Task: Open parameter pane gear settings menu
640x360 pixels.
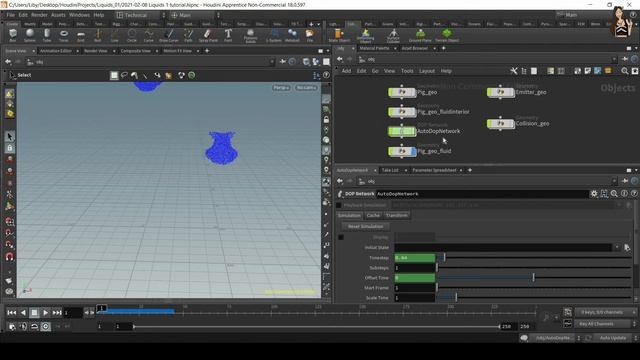Action: [594, 194]
